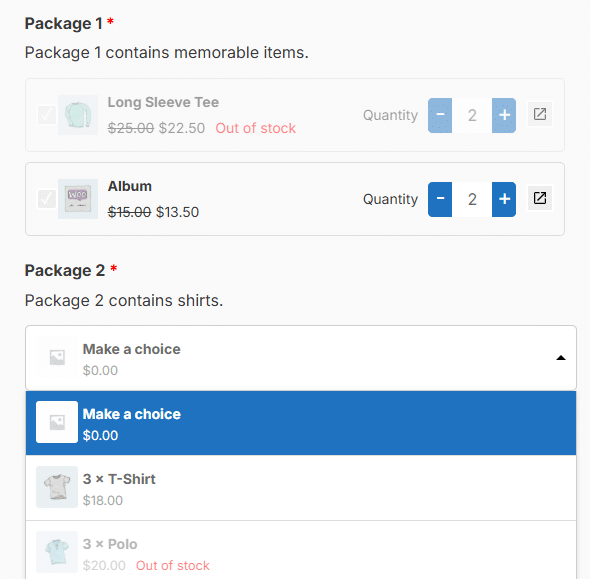Click the Album product thumbnail

click(x=78, y=199)
